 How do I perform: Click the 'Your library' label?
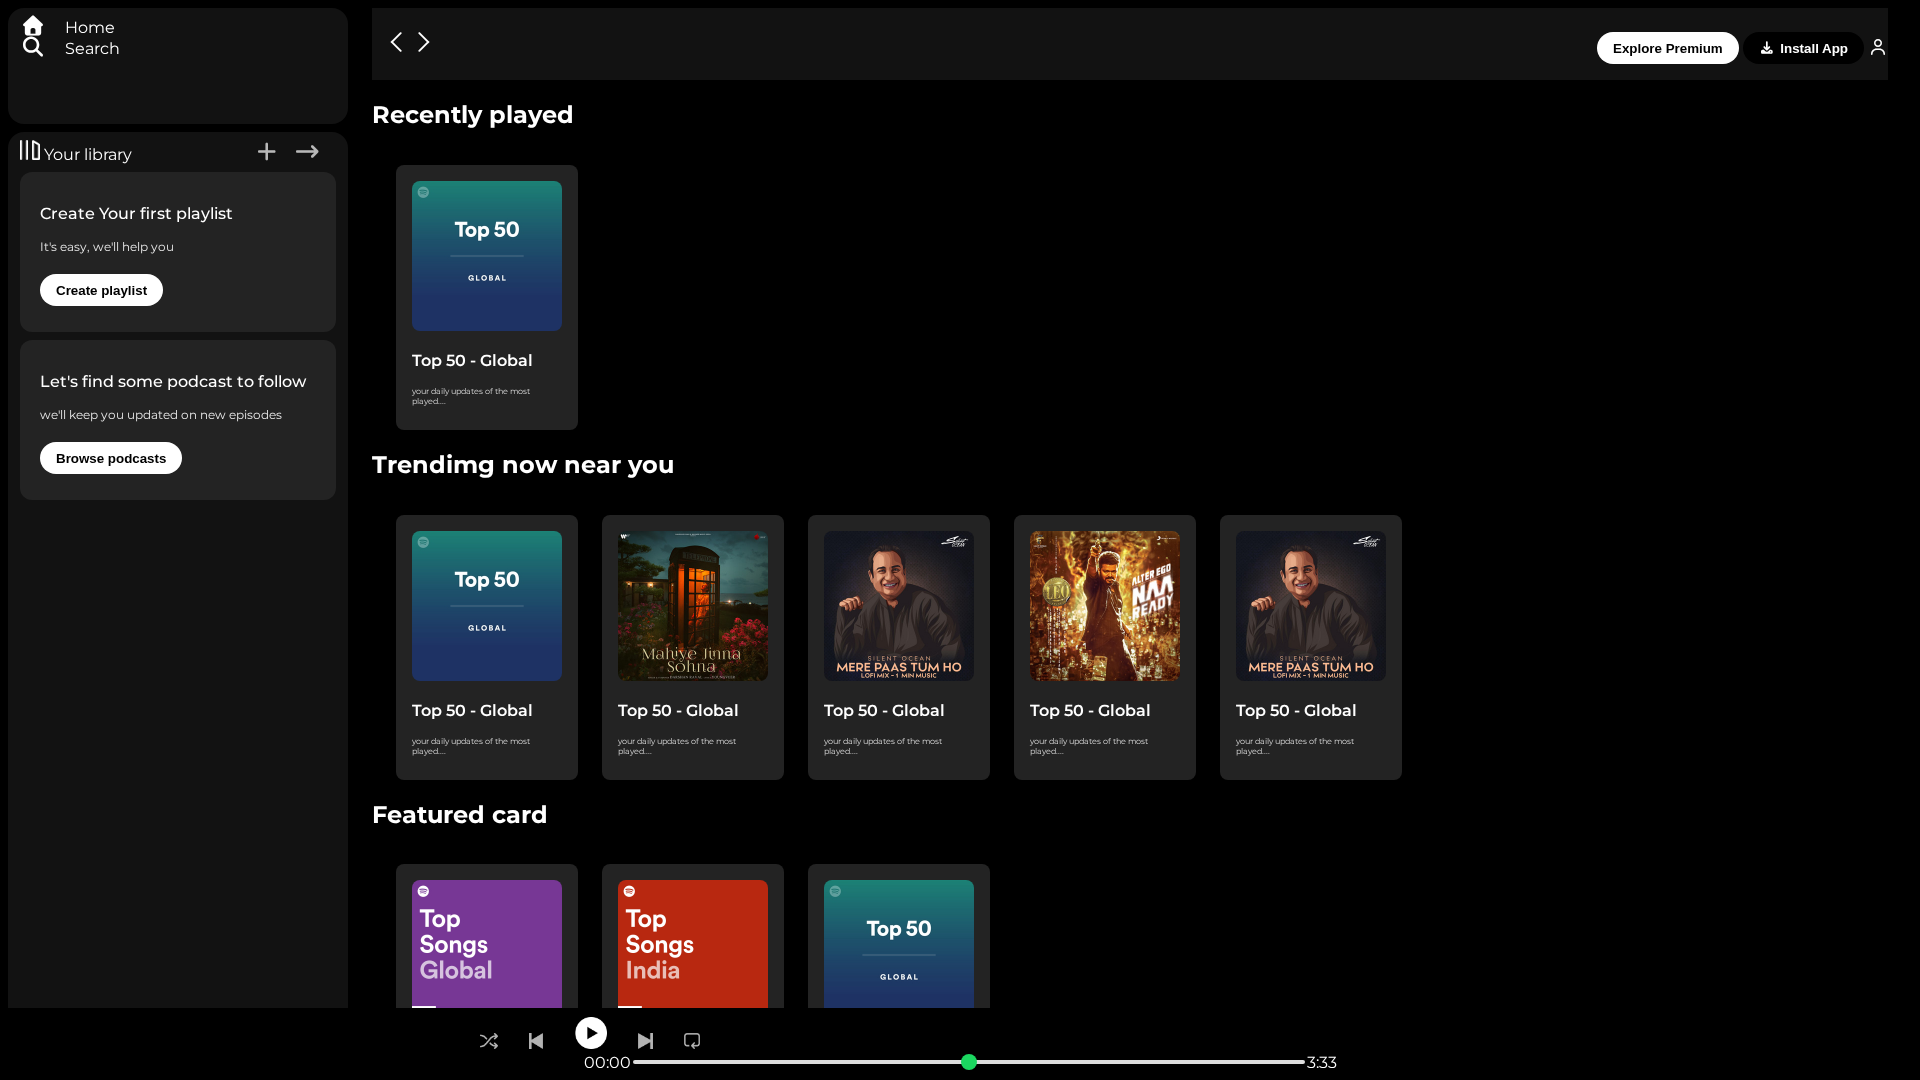[88, 155]
